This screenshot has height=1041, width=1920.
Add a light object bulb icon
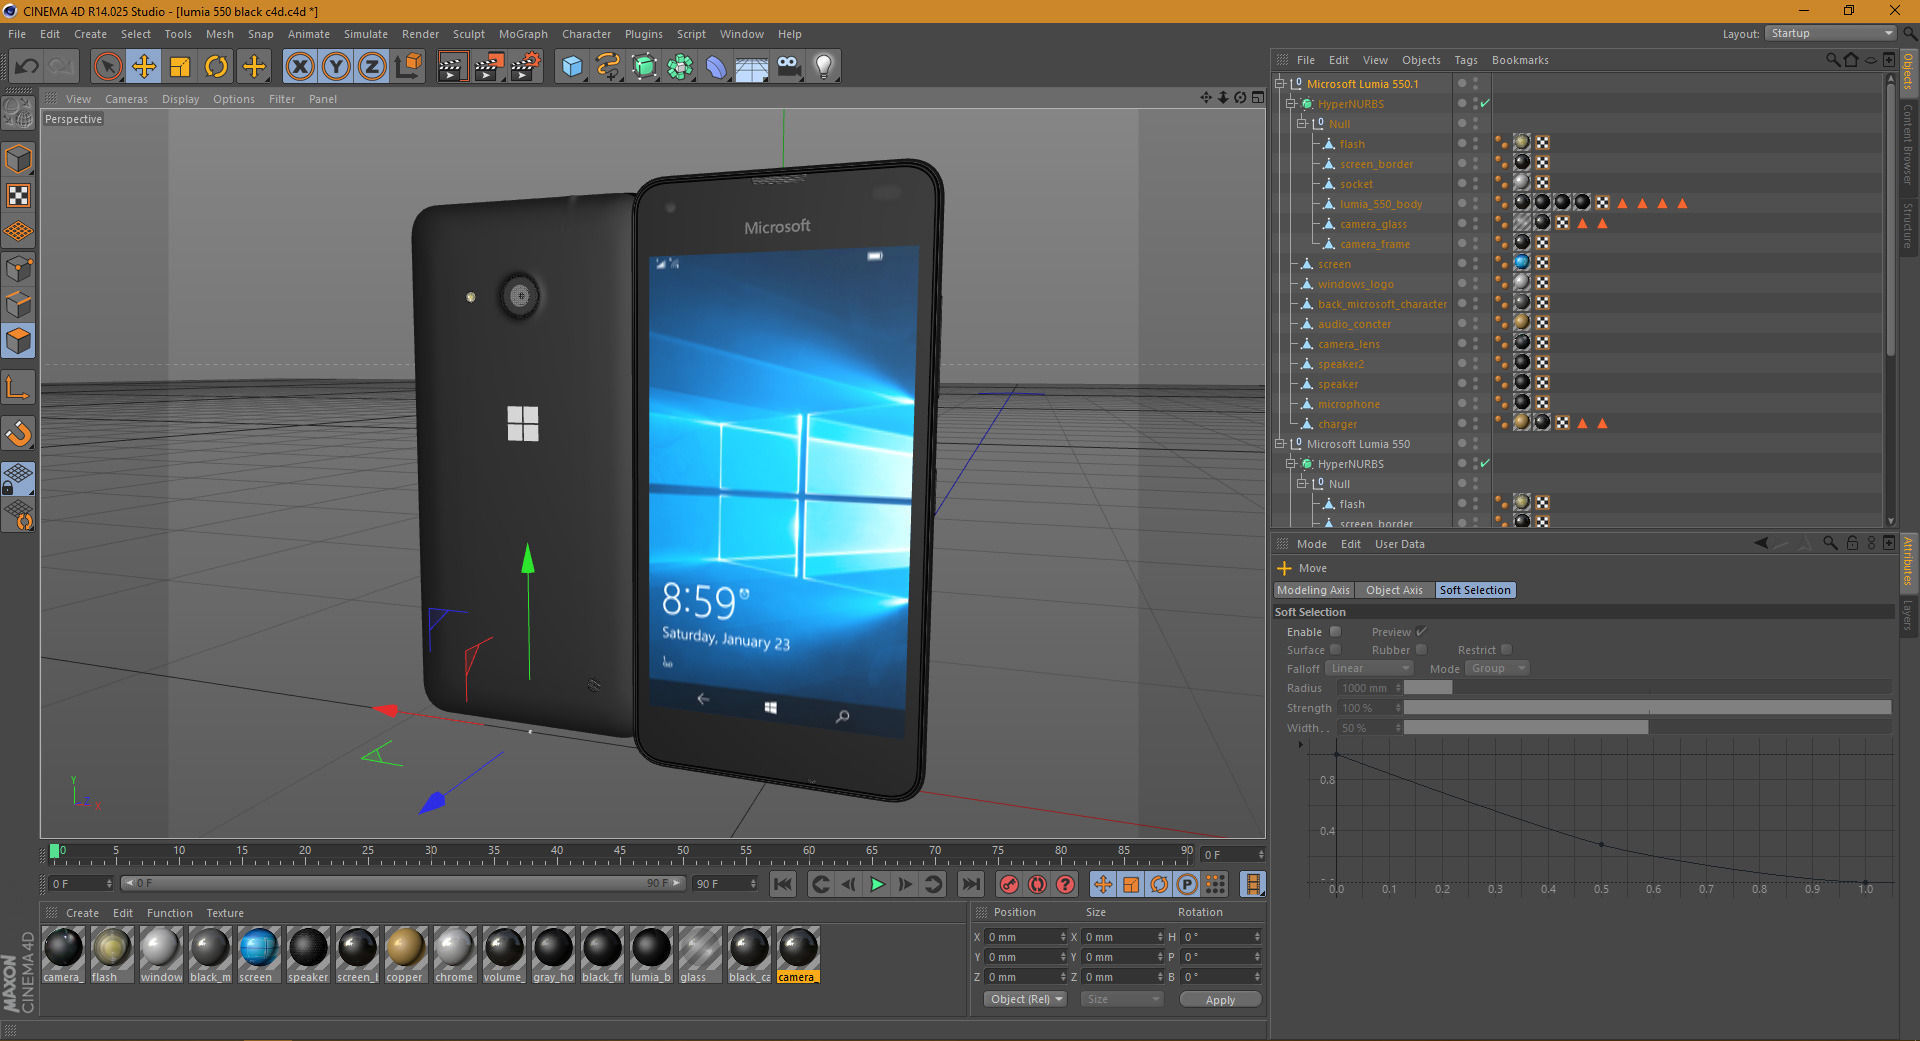823,67
